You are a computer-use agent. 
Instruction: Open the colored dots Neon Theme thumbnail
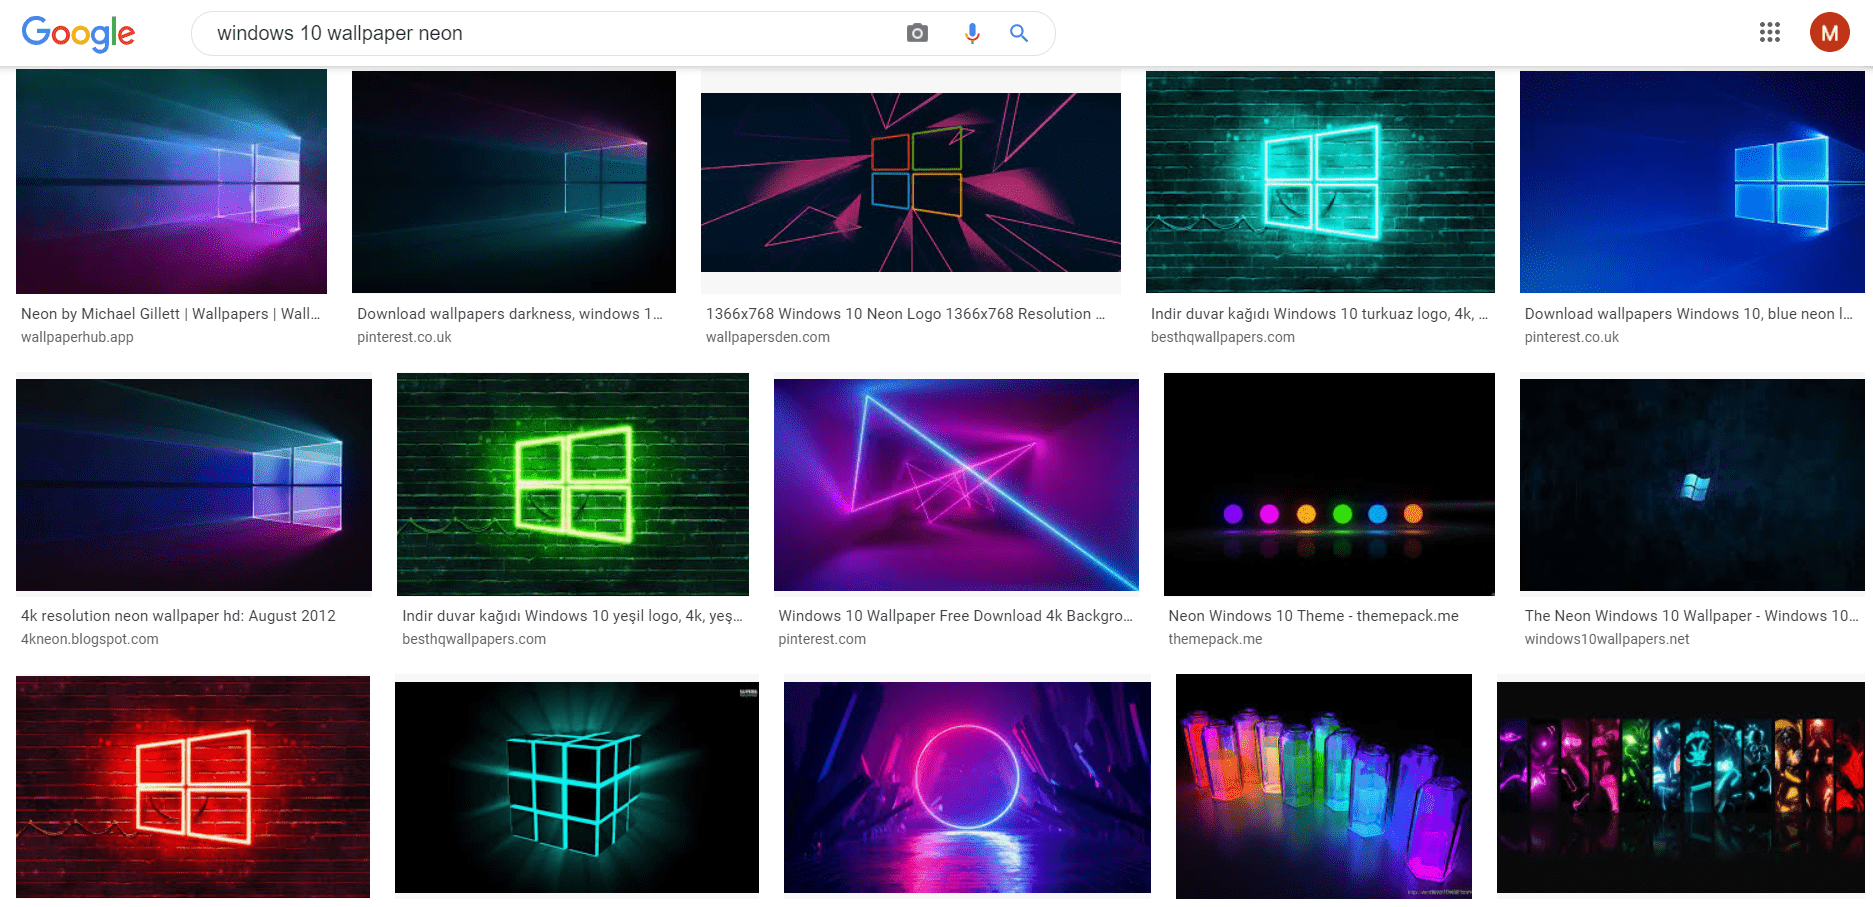[x=1329, y=484]
